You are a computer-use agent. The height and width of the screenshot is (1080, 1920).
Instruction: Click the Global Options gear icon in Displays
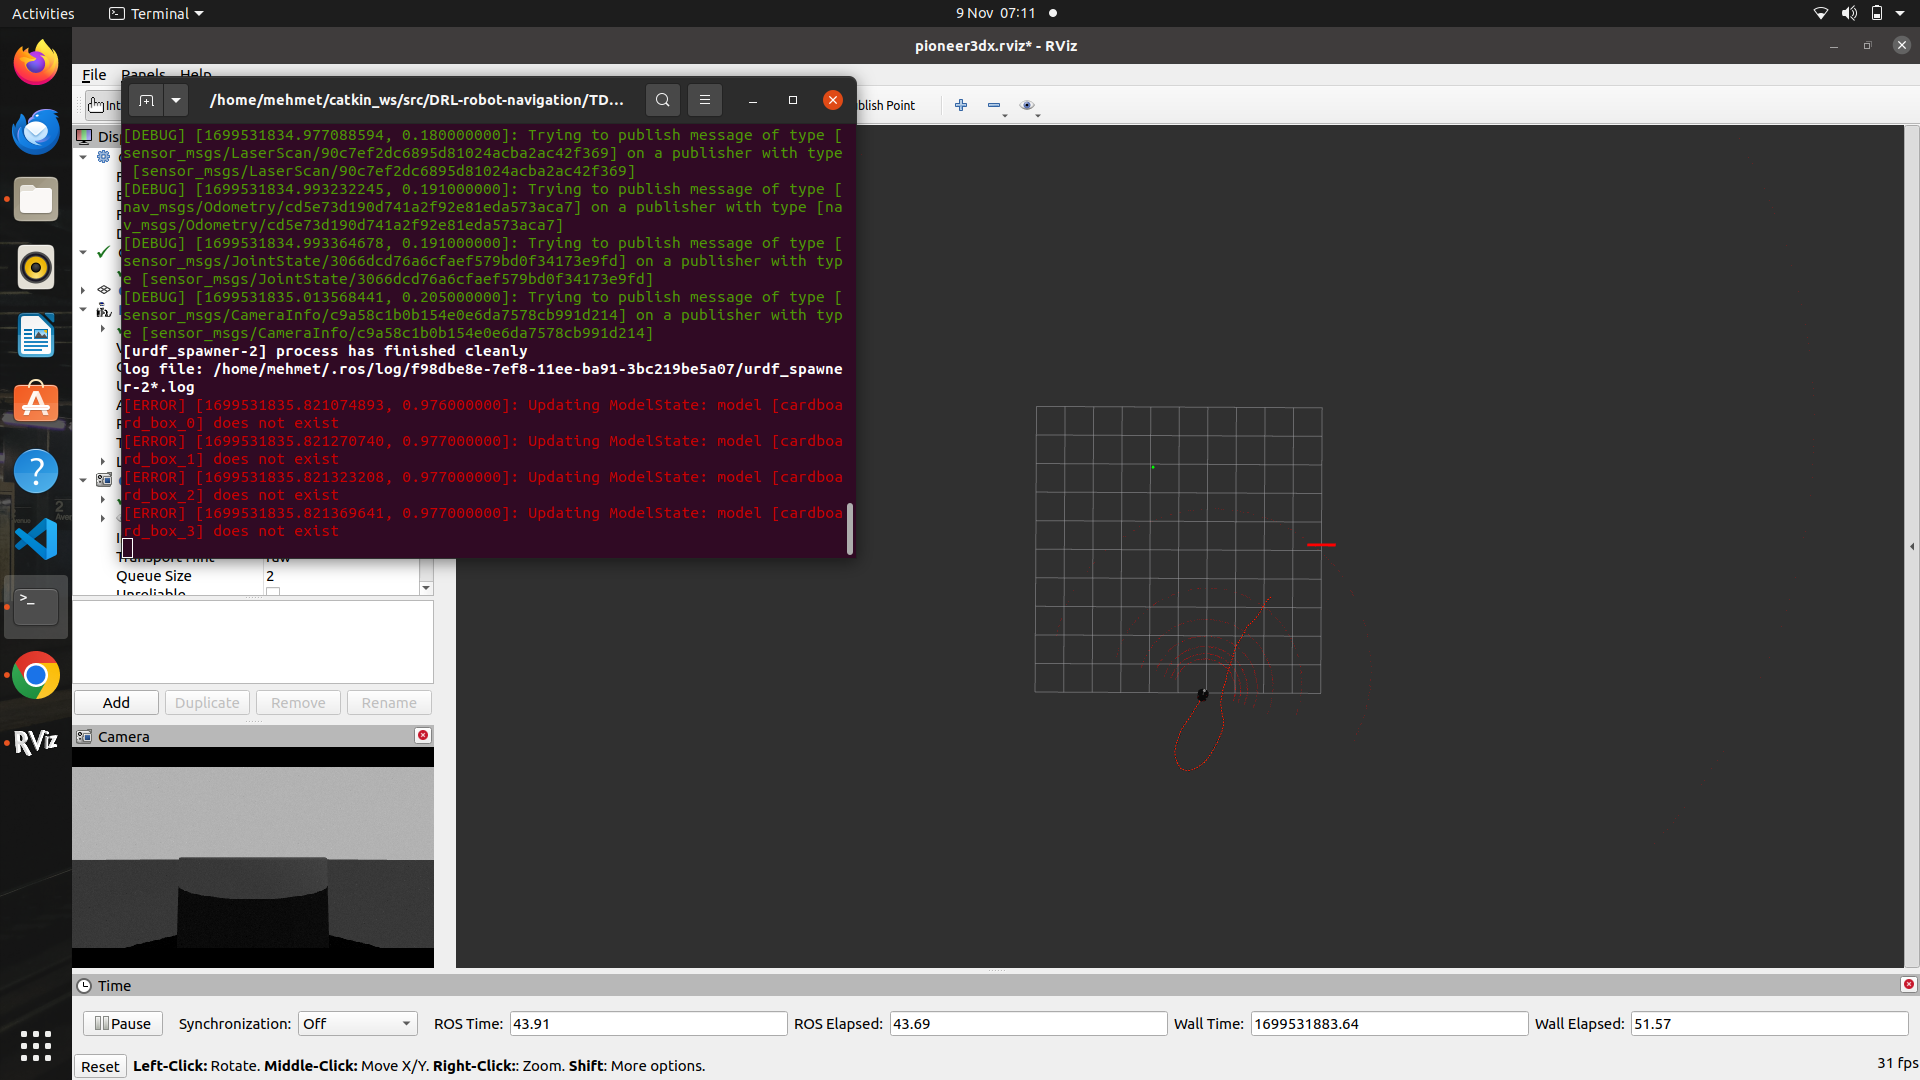point(103,157)
